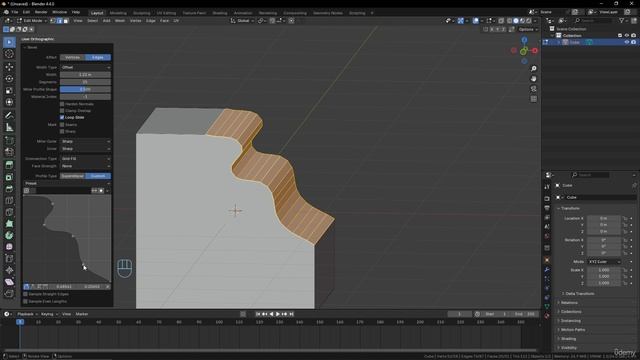The image size is (640, 360).
Task: Click the Segments value field
Action: [x=85, y=82]
